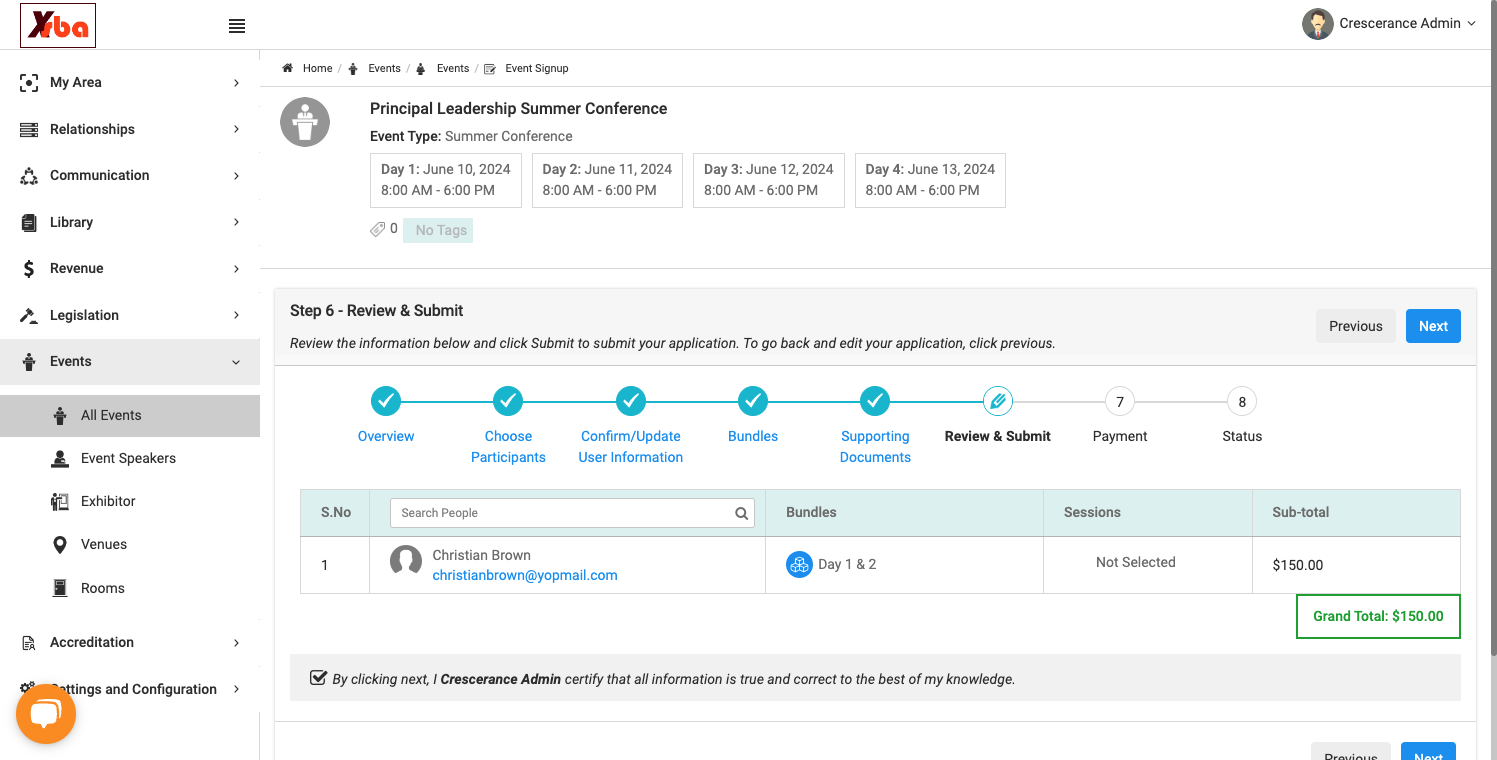Viewport: 1497px width, 760px height.
Task: Click the event podium icon
Action: [305, 122]
